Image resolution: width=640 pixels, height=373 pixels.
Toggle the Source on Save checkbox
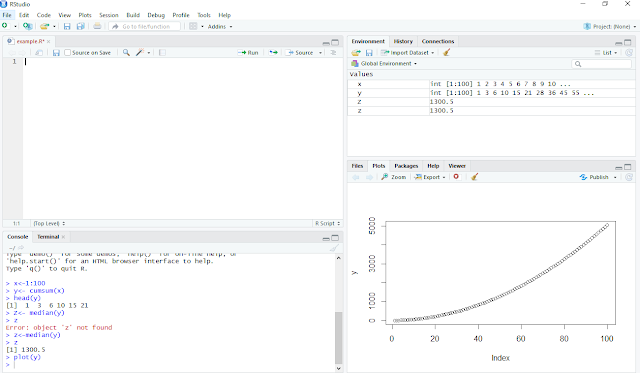[x=68, y=53]
